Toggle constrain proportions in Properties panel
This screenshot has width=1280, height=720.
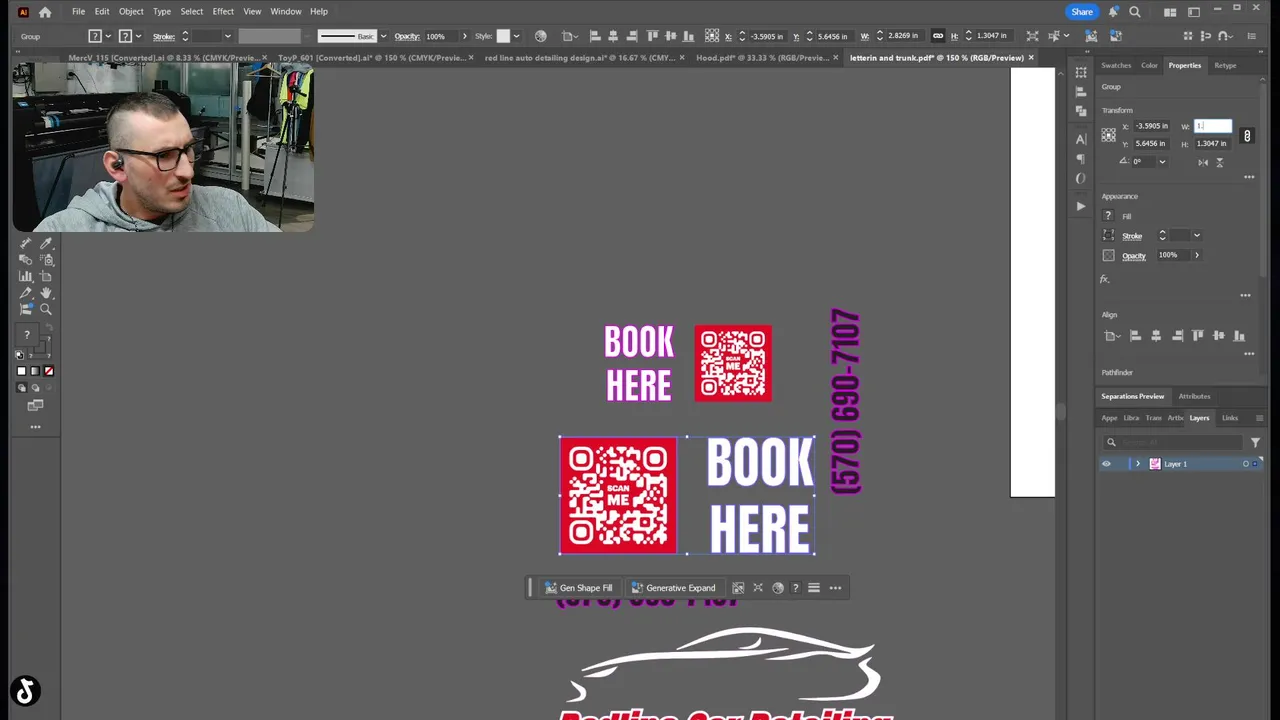pos(1247,135)
